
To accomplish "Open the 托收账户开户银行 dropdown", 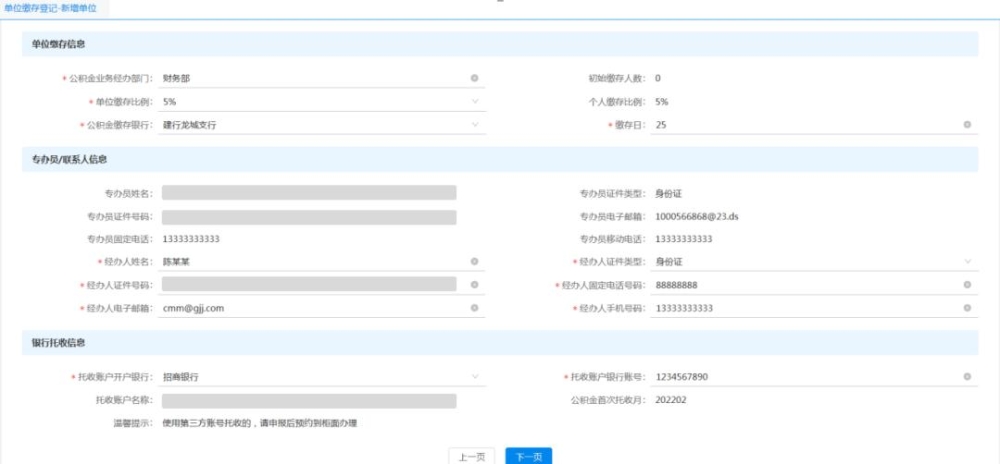I will (x=474, y=377).
